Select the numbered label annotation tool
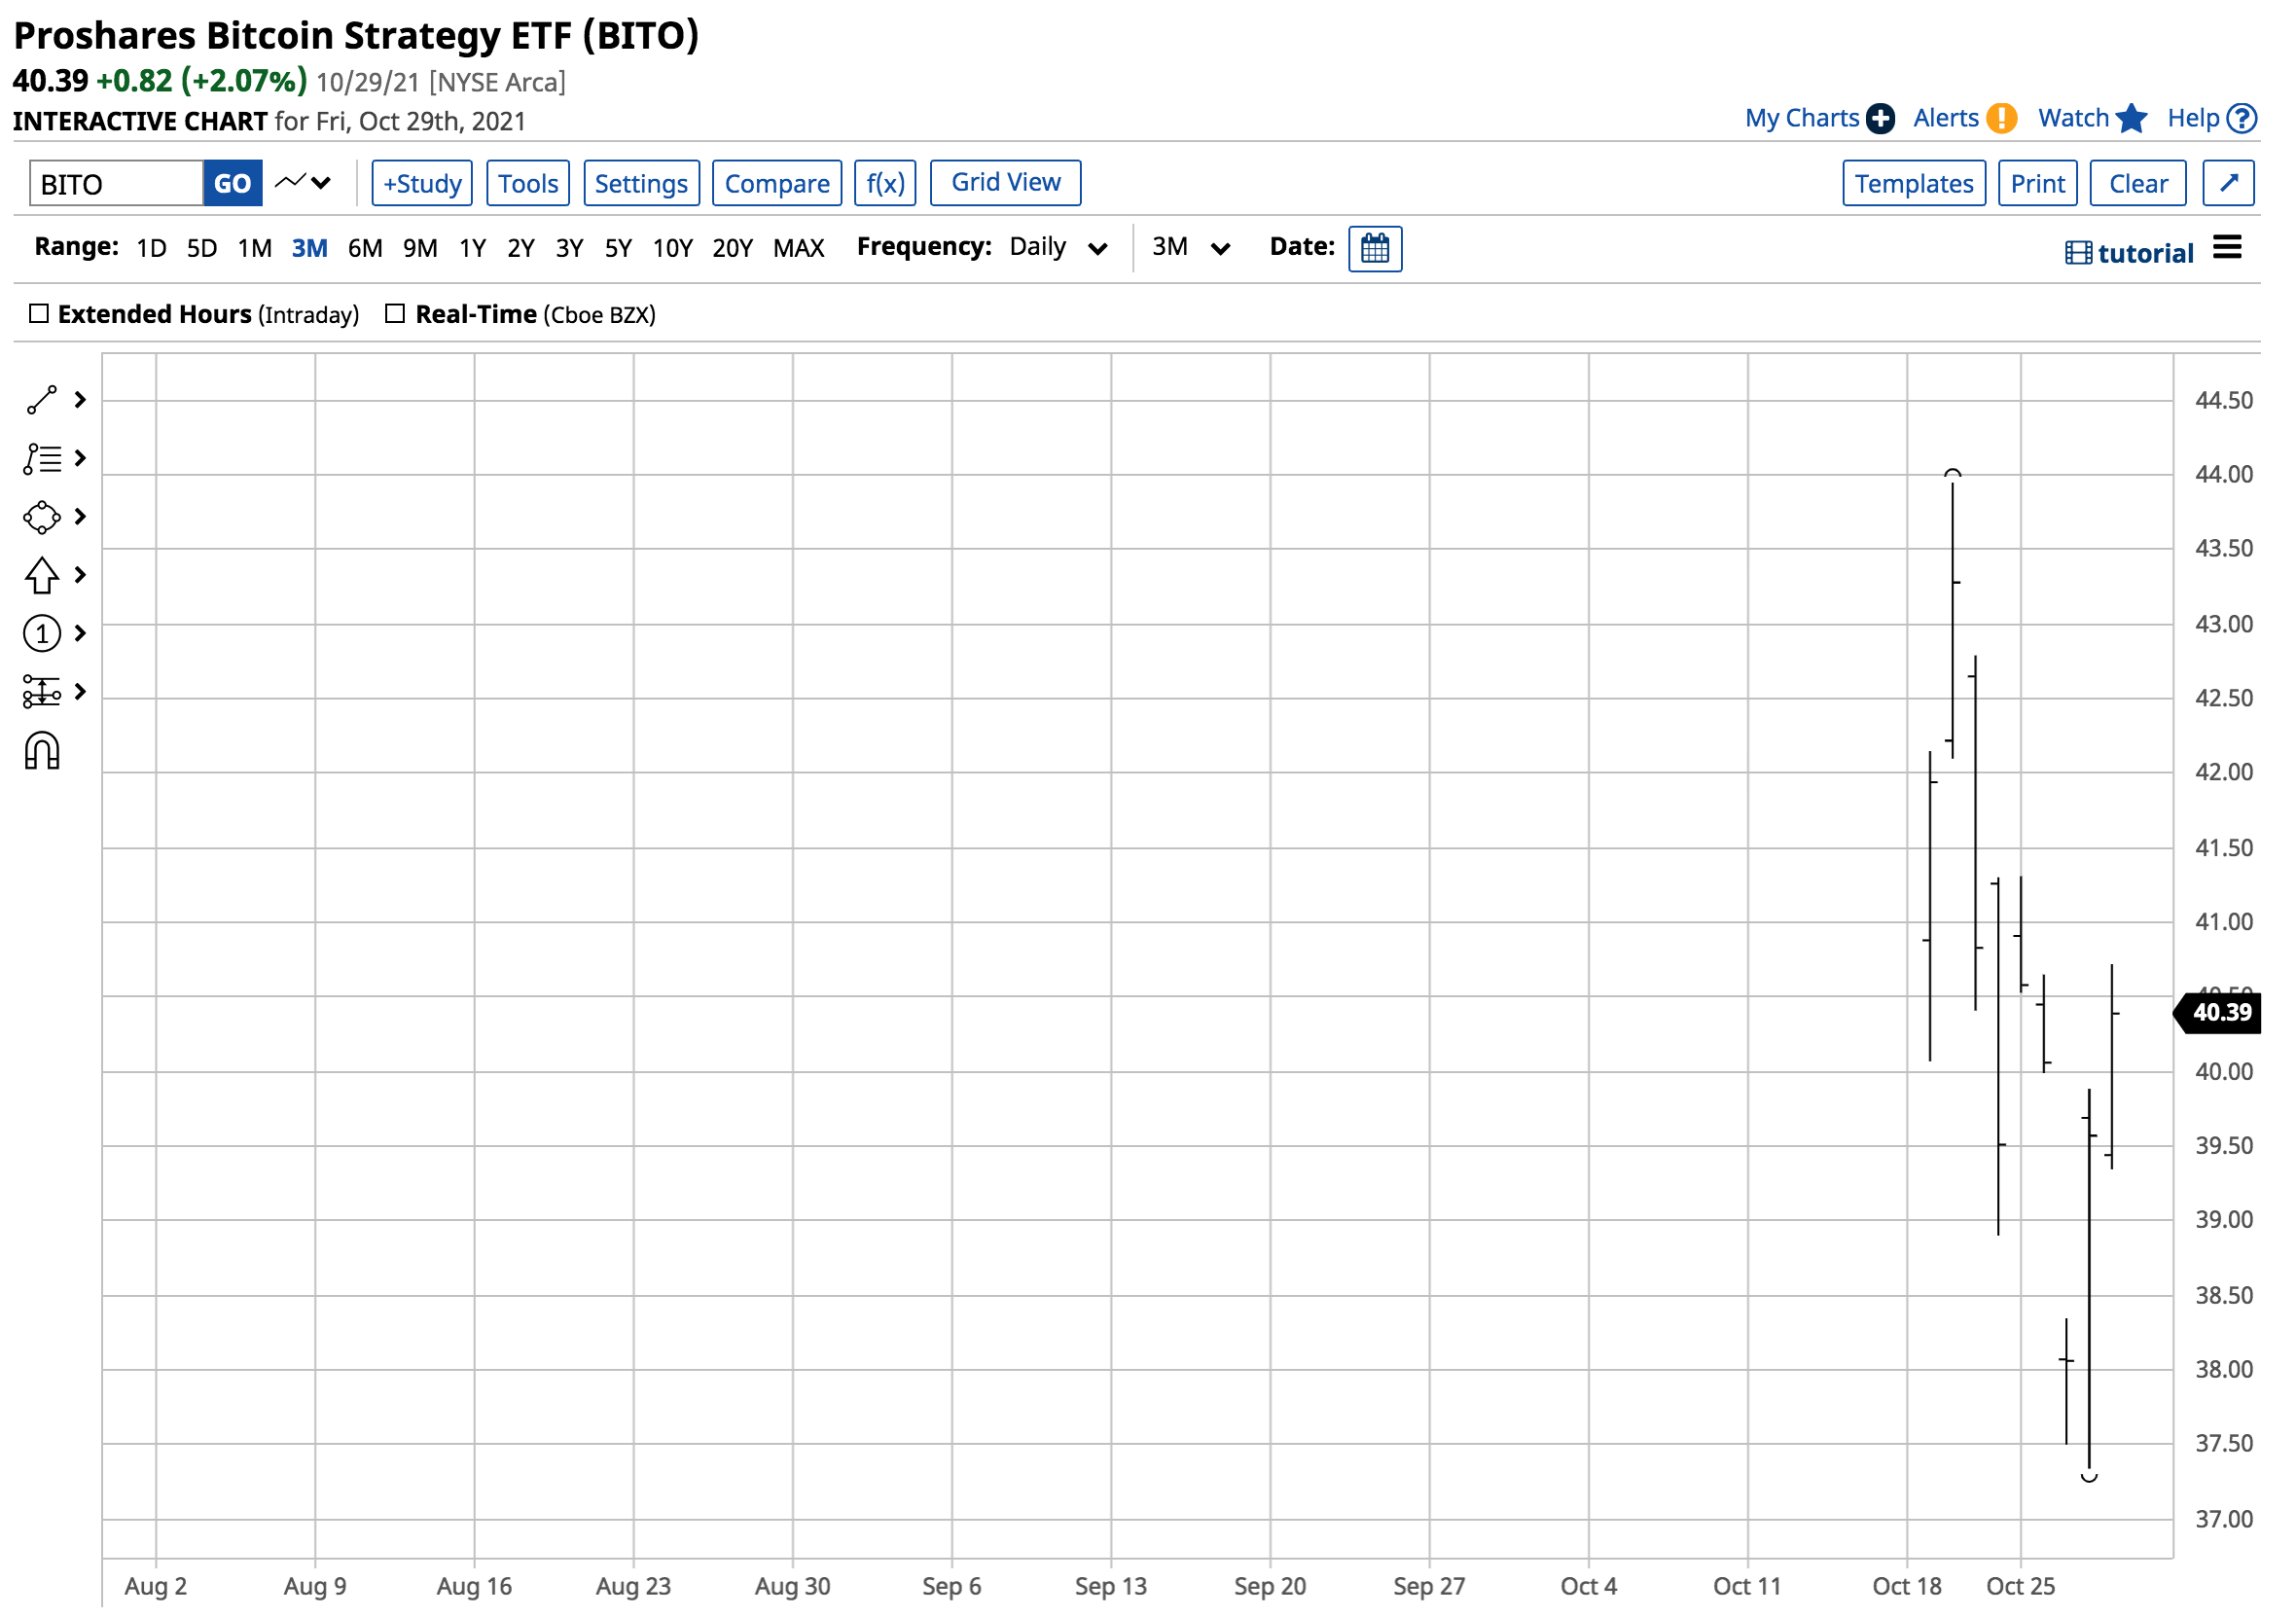Screen dimensions: 2296x1617 coord(42,633)
